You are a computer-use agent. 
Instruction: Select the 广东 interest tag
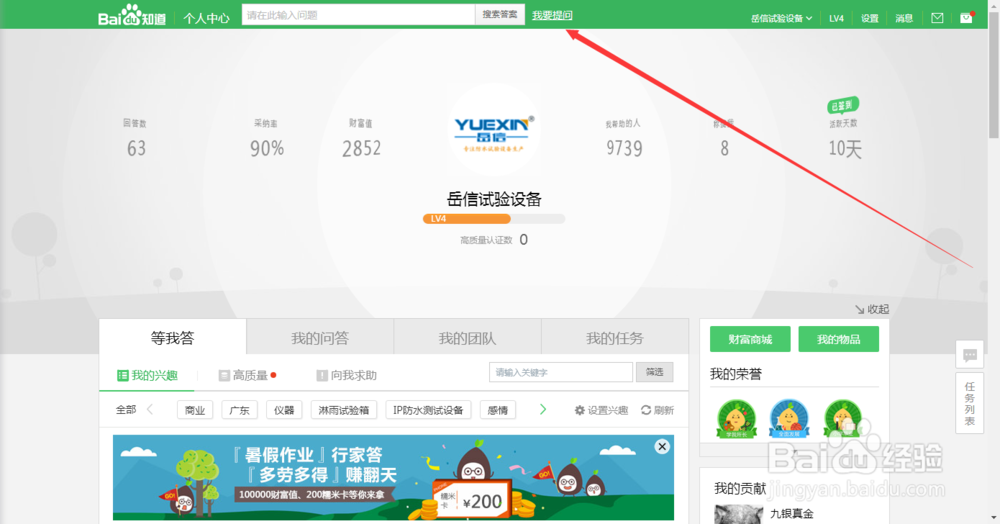point(240,410)
